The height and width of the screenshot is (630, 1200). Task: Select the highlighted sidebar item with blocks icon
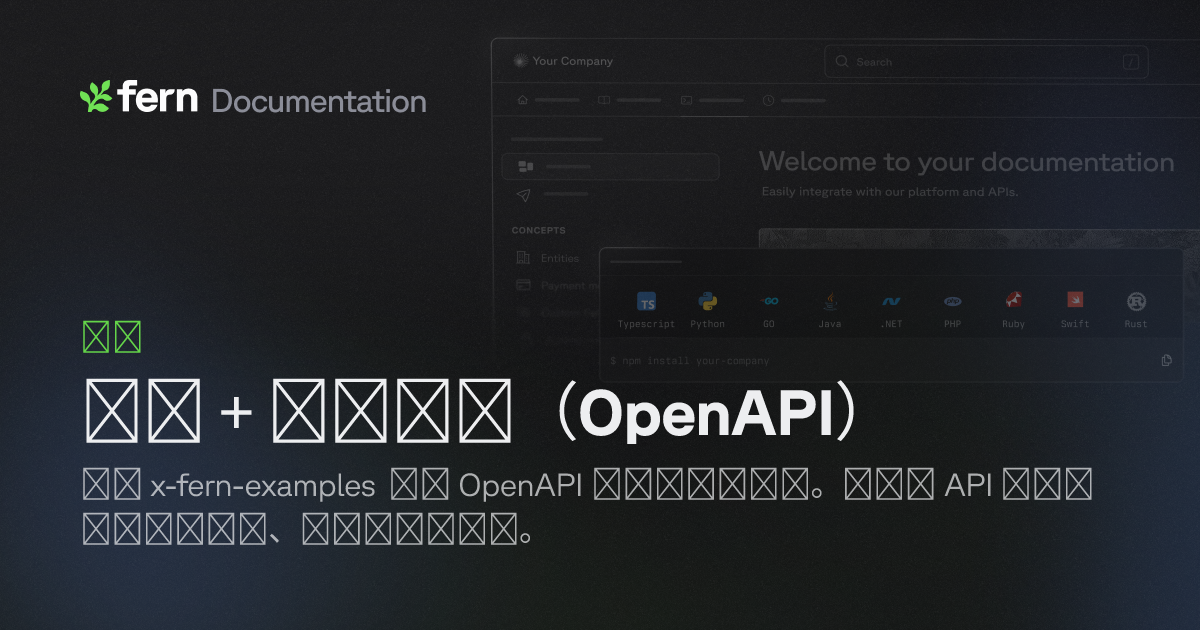[x=611, y=166]
